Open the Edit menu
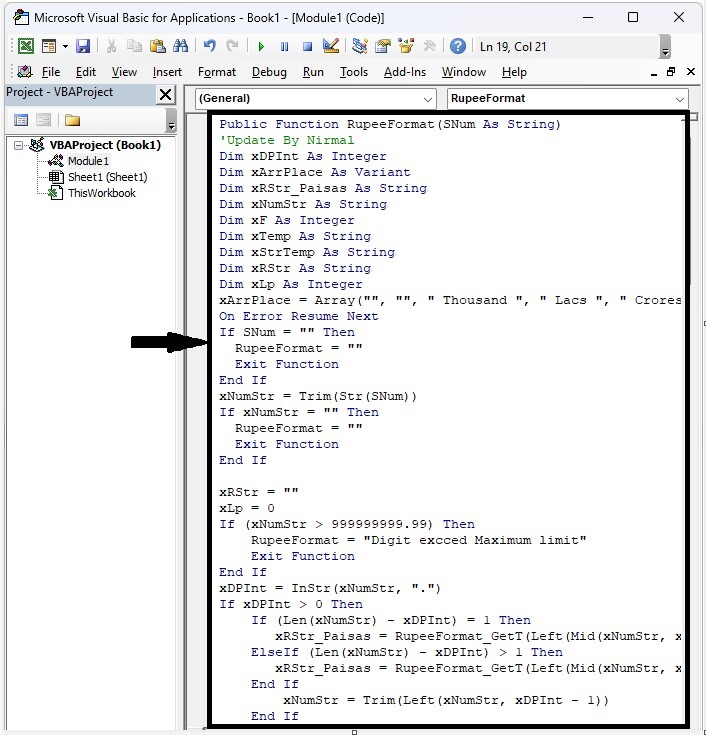The image size is (706, 735). pos(86,72)
